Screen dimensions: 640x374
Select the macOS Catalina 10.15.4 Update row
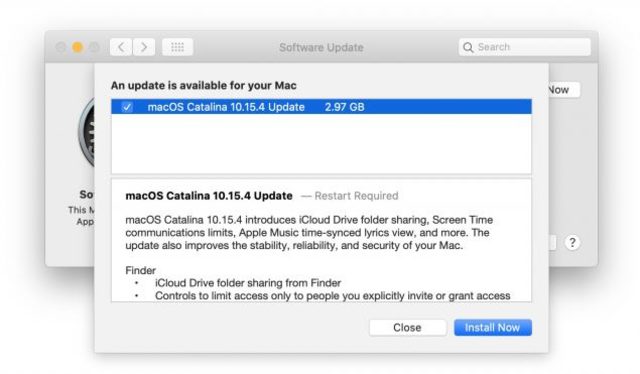(x=321, y=107)
